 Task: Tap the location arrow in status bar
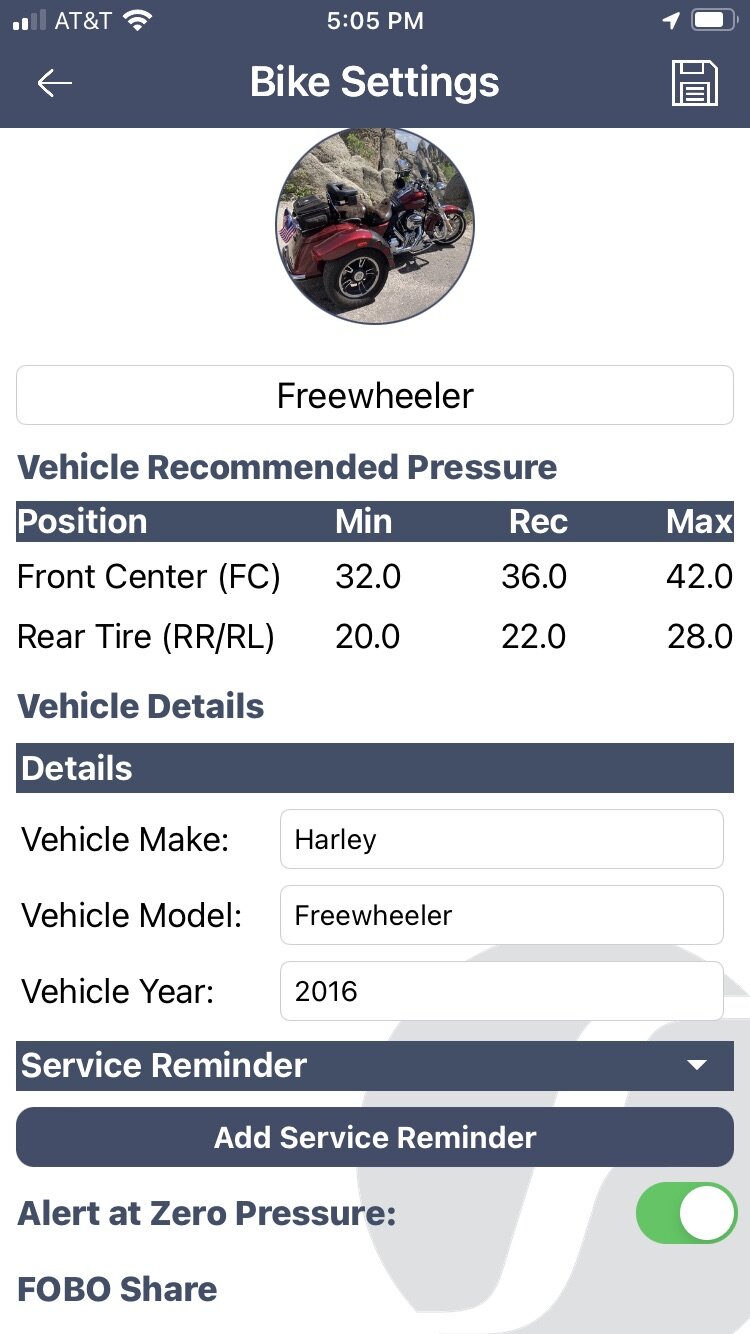(669, 21)
